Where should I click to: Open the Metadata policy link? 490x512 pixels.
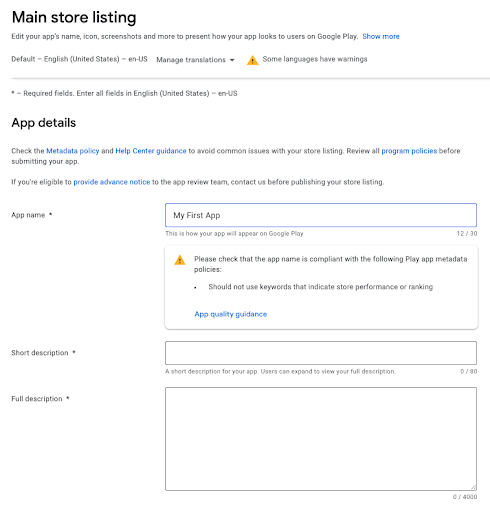coord(73,151)
